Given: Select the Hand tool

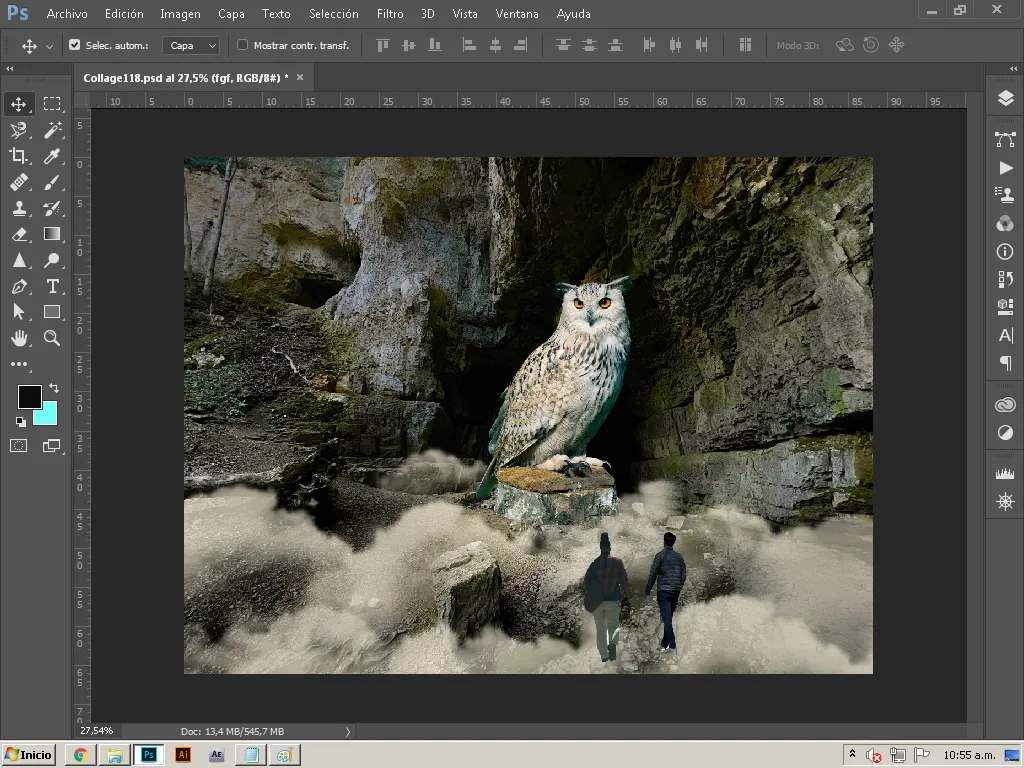Looking at the screenshot, I should tap(18, 338).
